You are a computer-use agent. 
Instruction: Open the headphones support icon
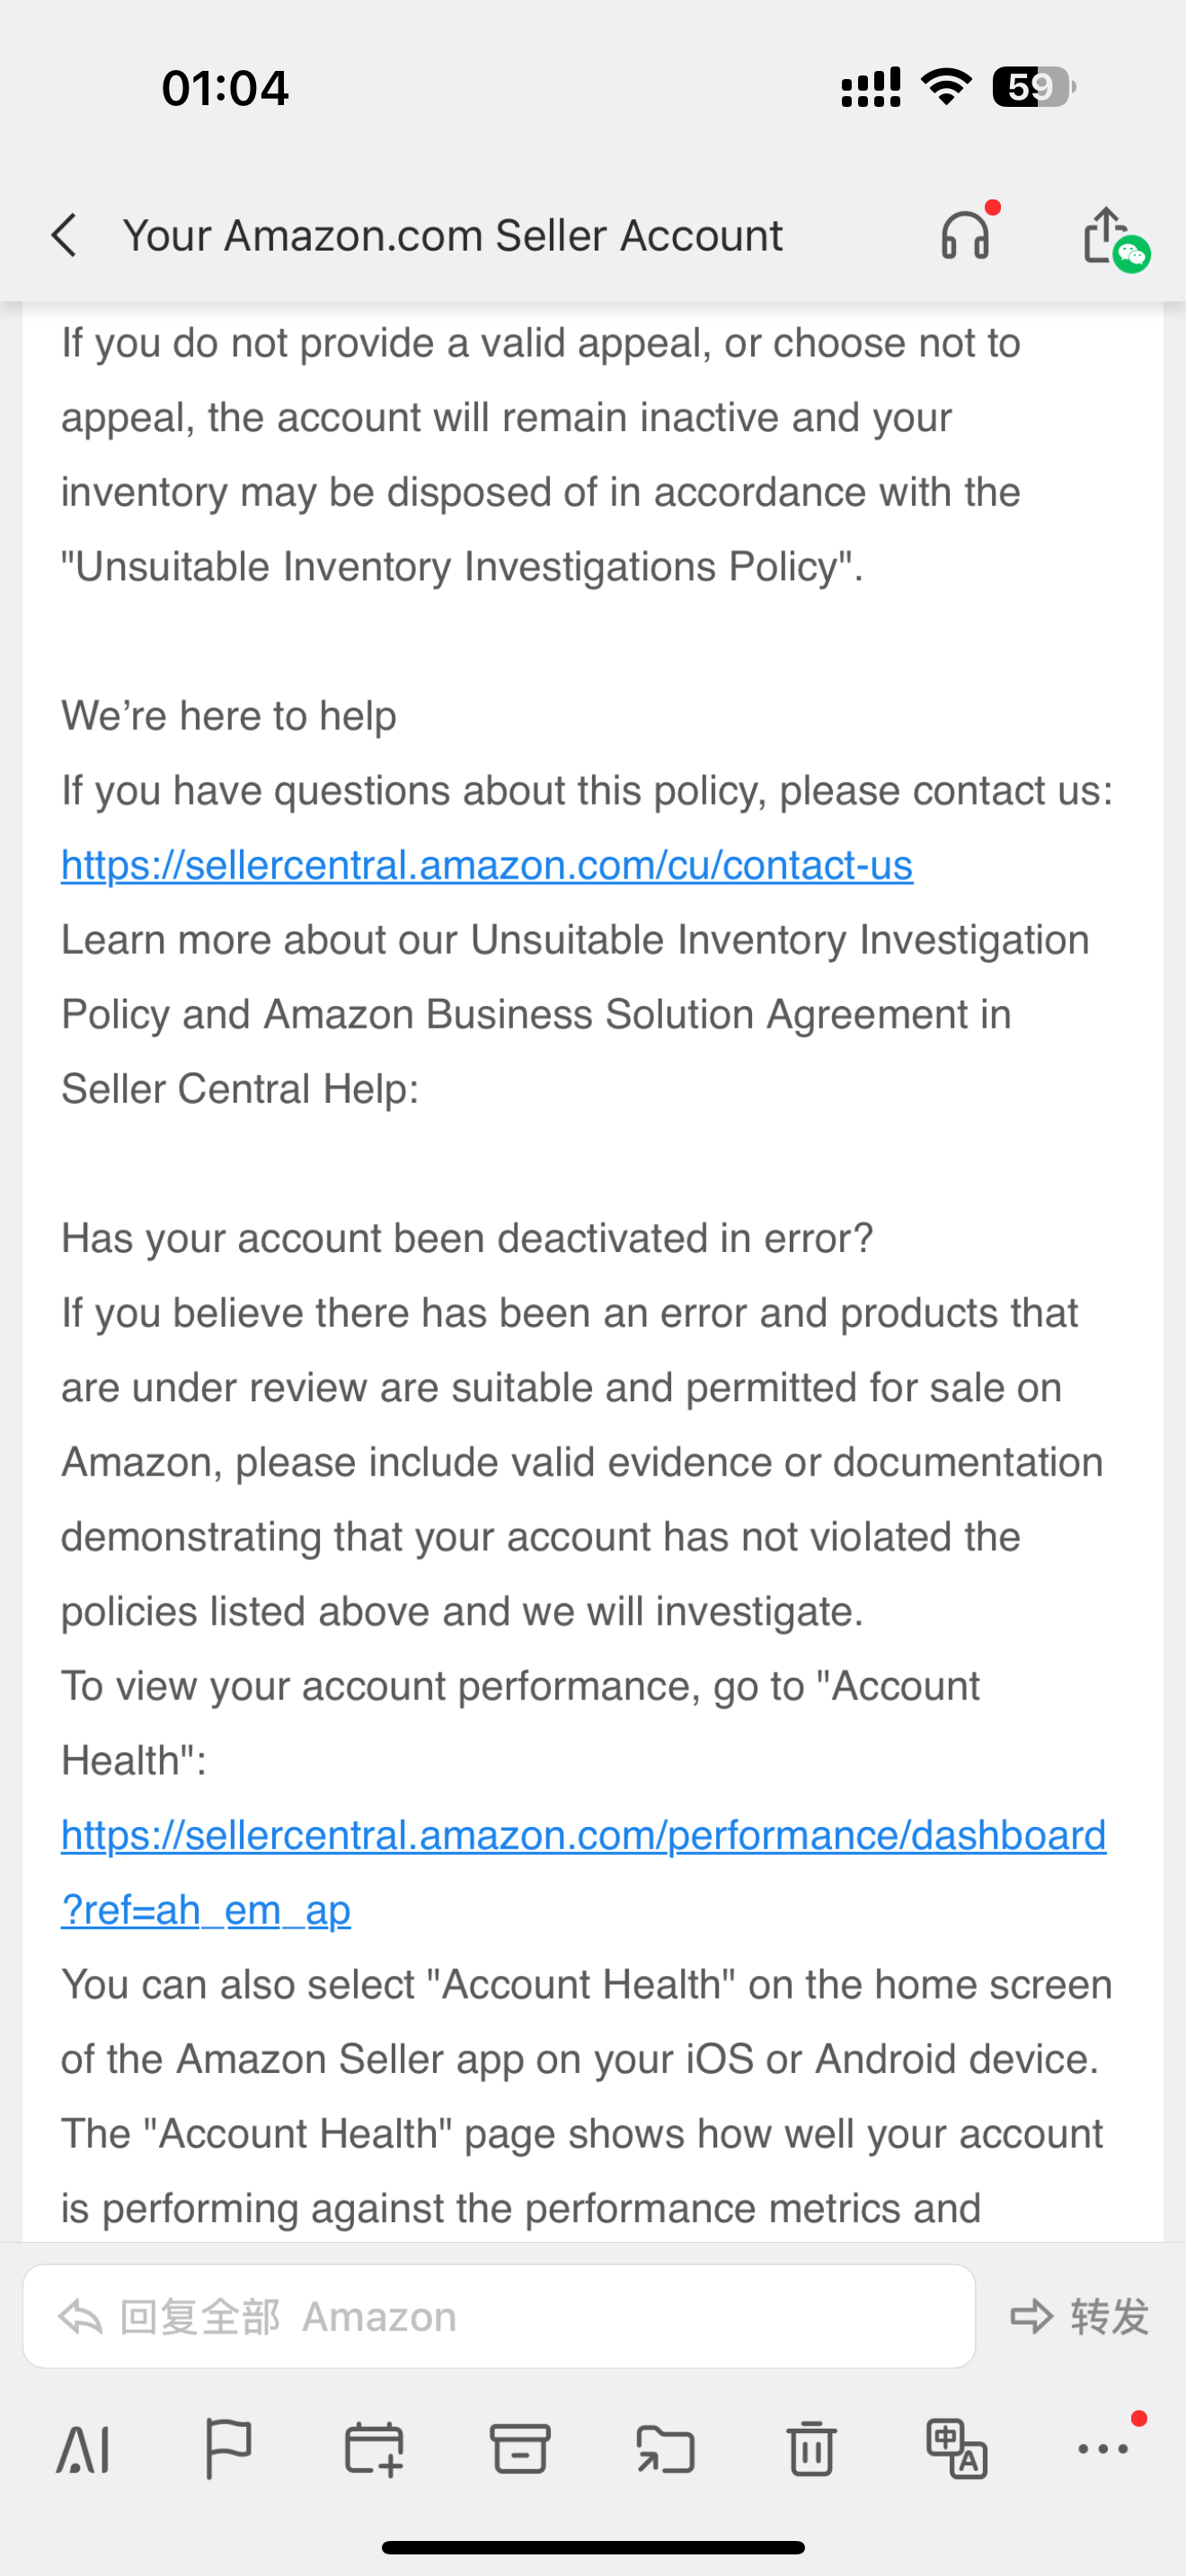(966, 235)
